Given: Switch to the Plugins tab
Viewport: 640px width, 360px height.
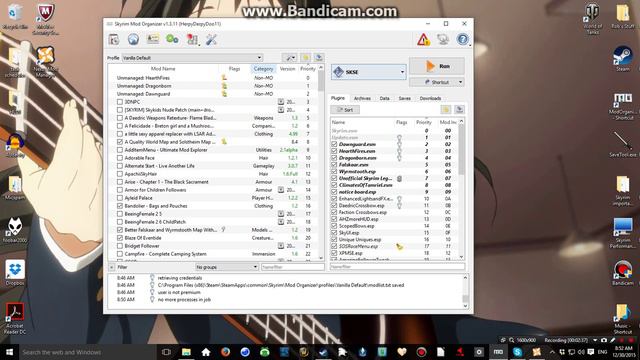Looking at the screenshot, I should (338, 98).
